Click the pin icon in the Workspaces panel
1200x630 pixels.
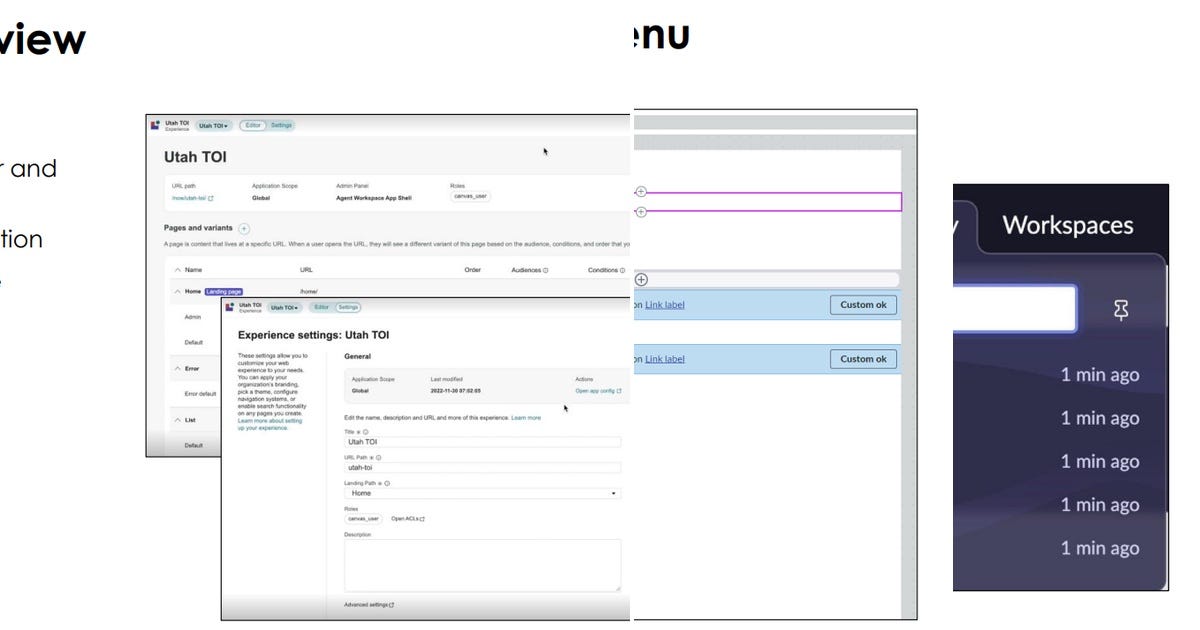tap(1120, 308)
